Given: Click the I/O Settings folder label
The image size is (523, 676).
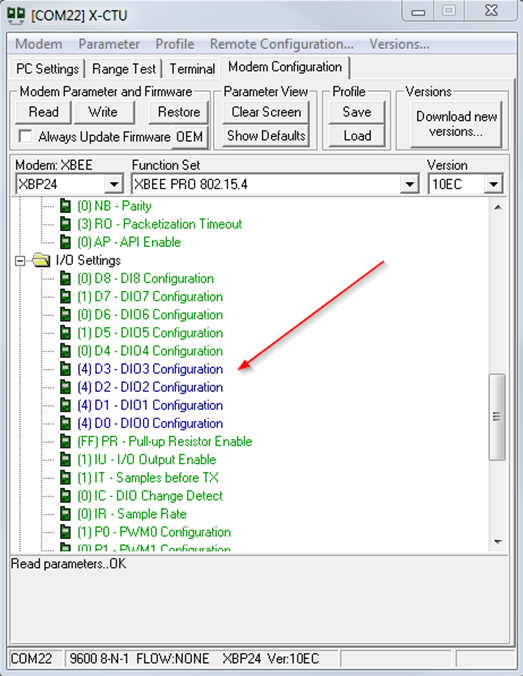Looking at the screenshot, I should 88,260.
